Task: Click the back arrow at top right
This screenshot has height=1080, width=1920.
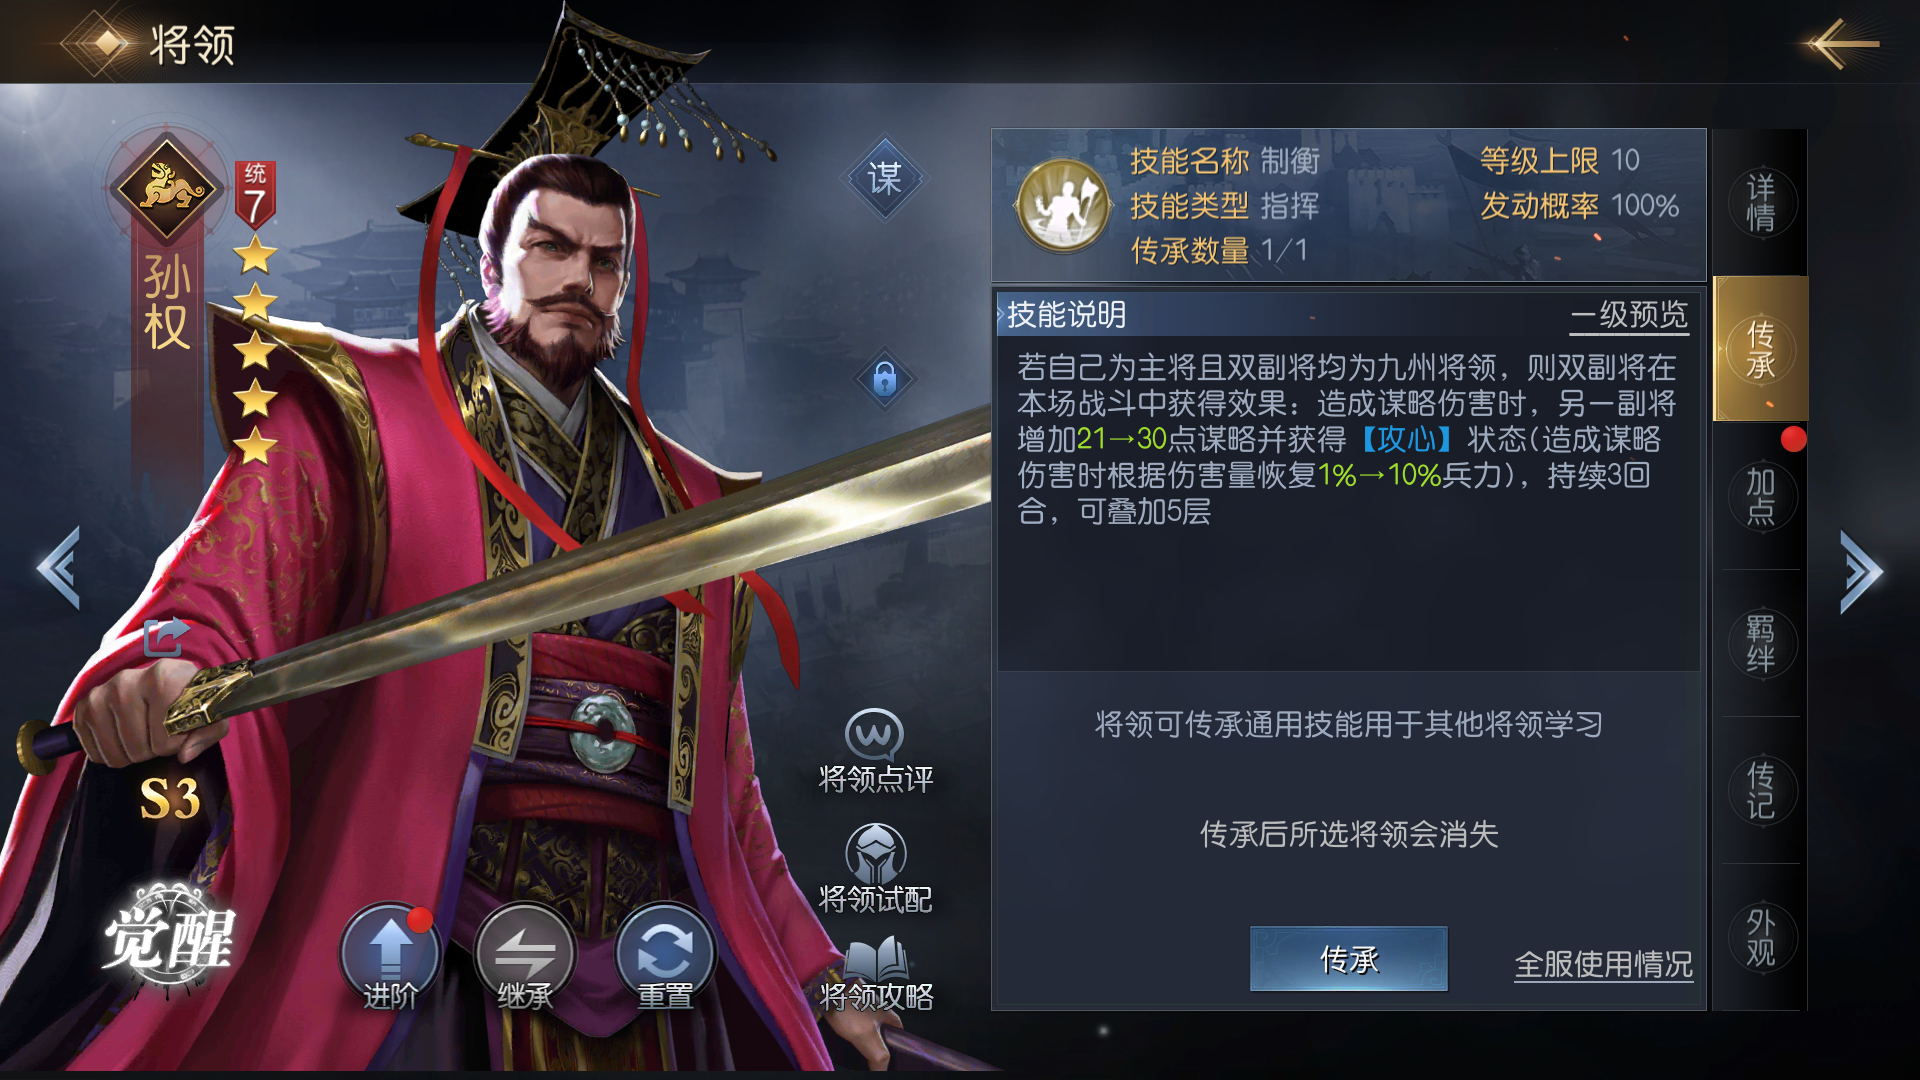Action: pyautogui.click(x=1842, y=44)
